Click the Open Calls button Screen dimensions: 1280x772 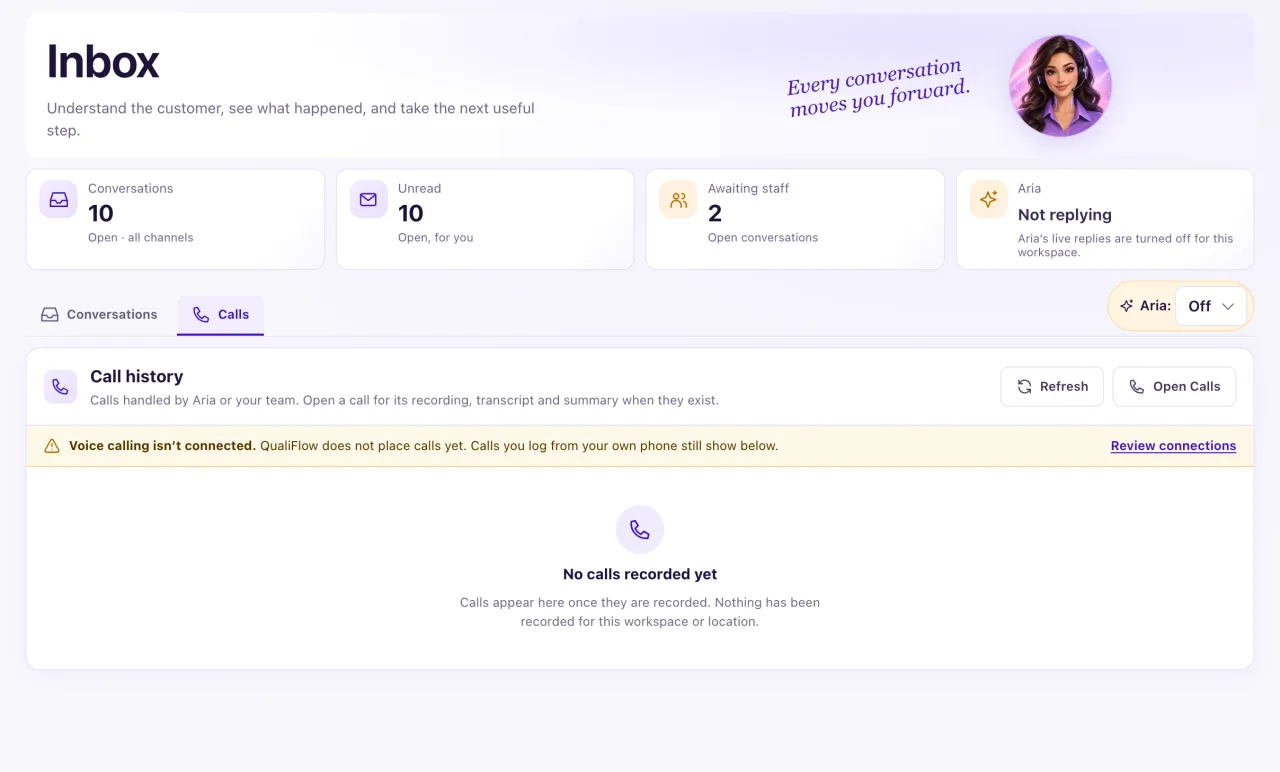point(1174,386)
